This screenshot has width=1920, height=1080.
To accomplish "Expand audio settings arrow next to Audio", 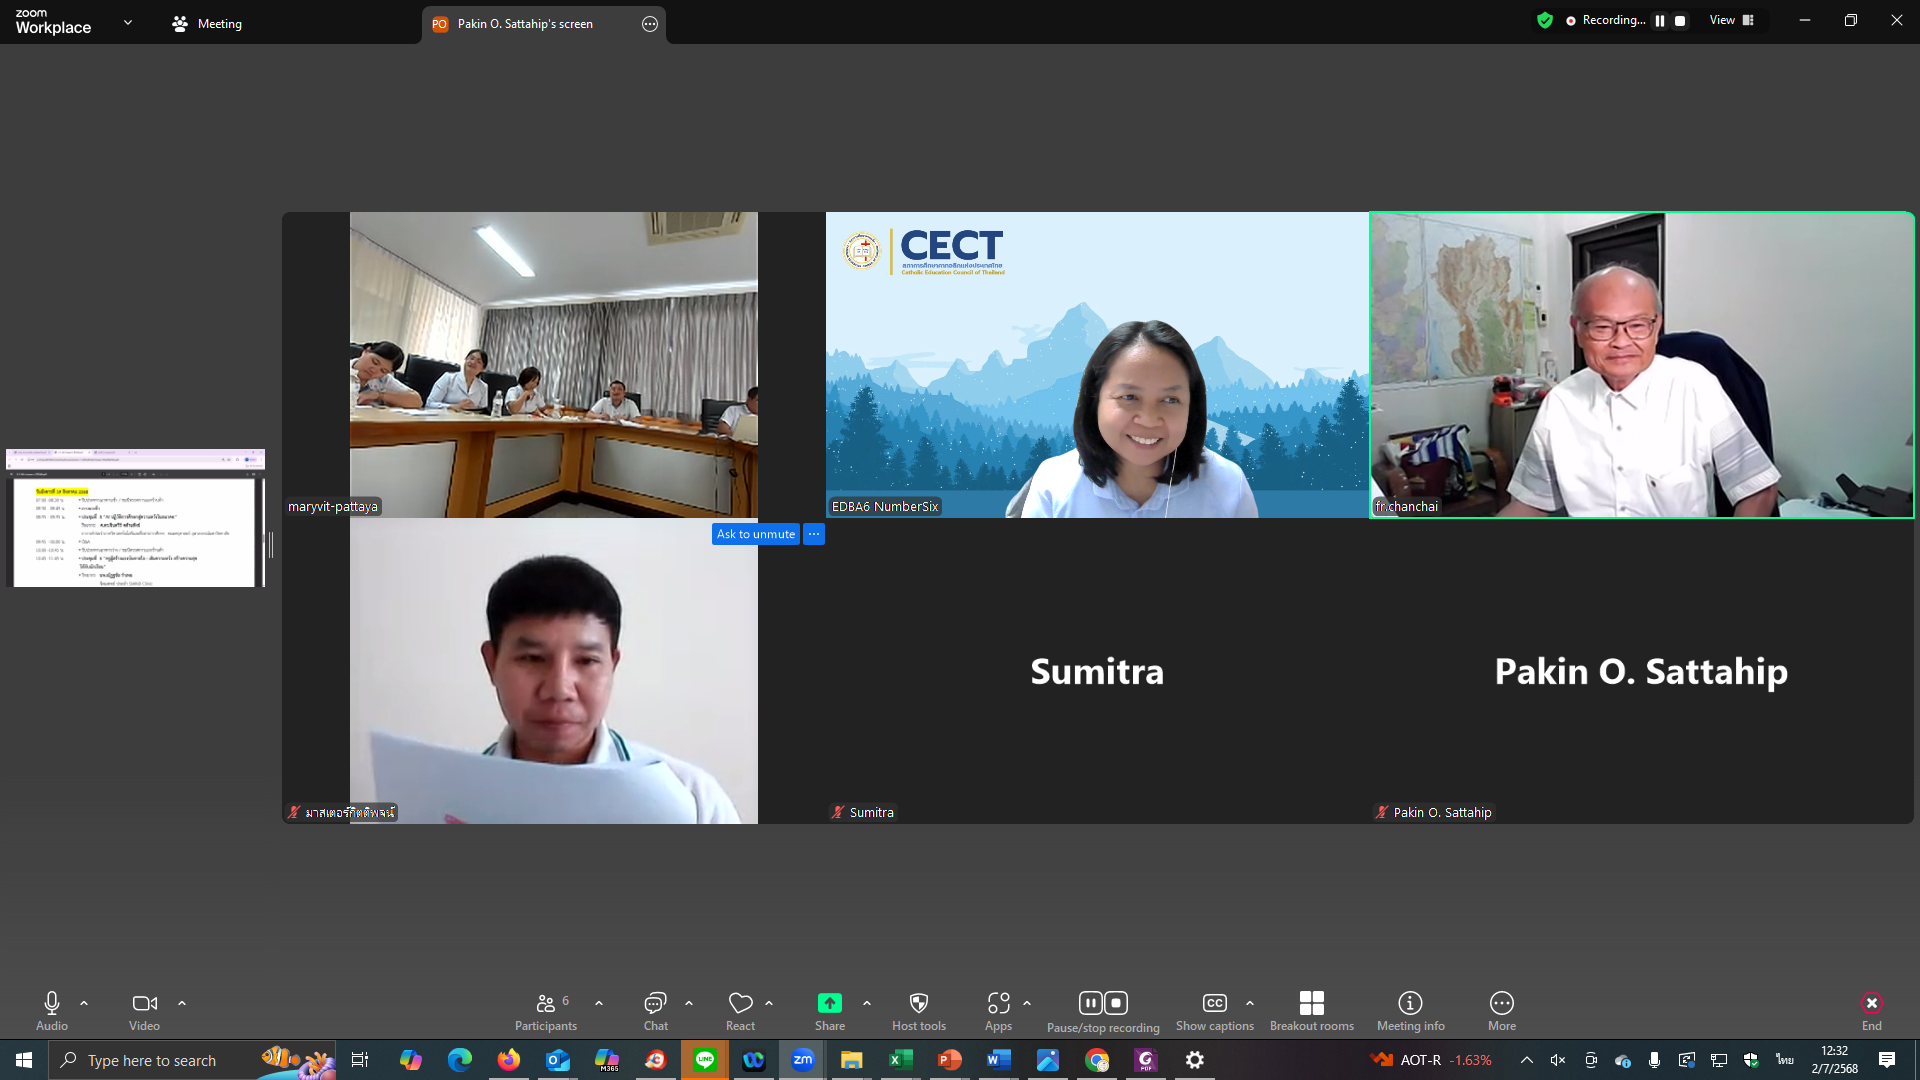I will pyautogui.click(x=84, y=1003).
